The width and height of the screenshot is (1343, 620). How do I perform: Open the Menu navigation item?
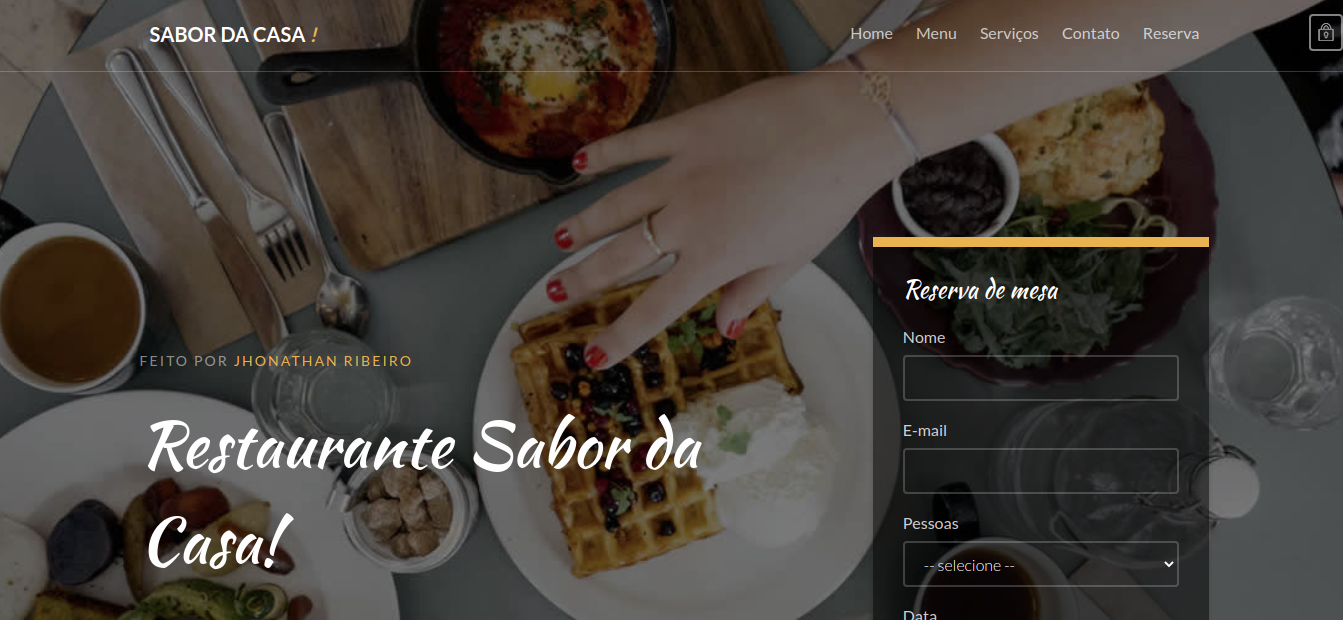click(936, 33)
